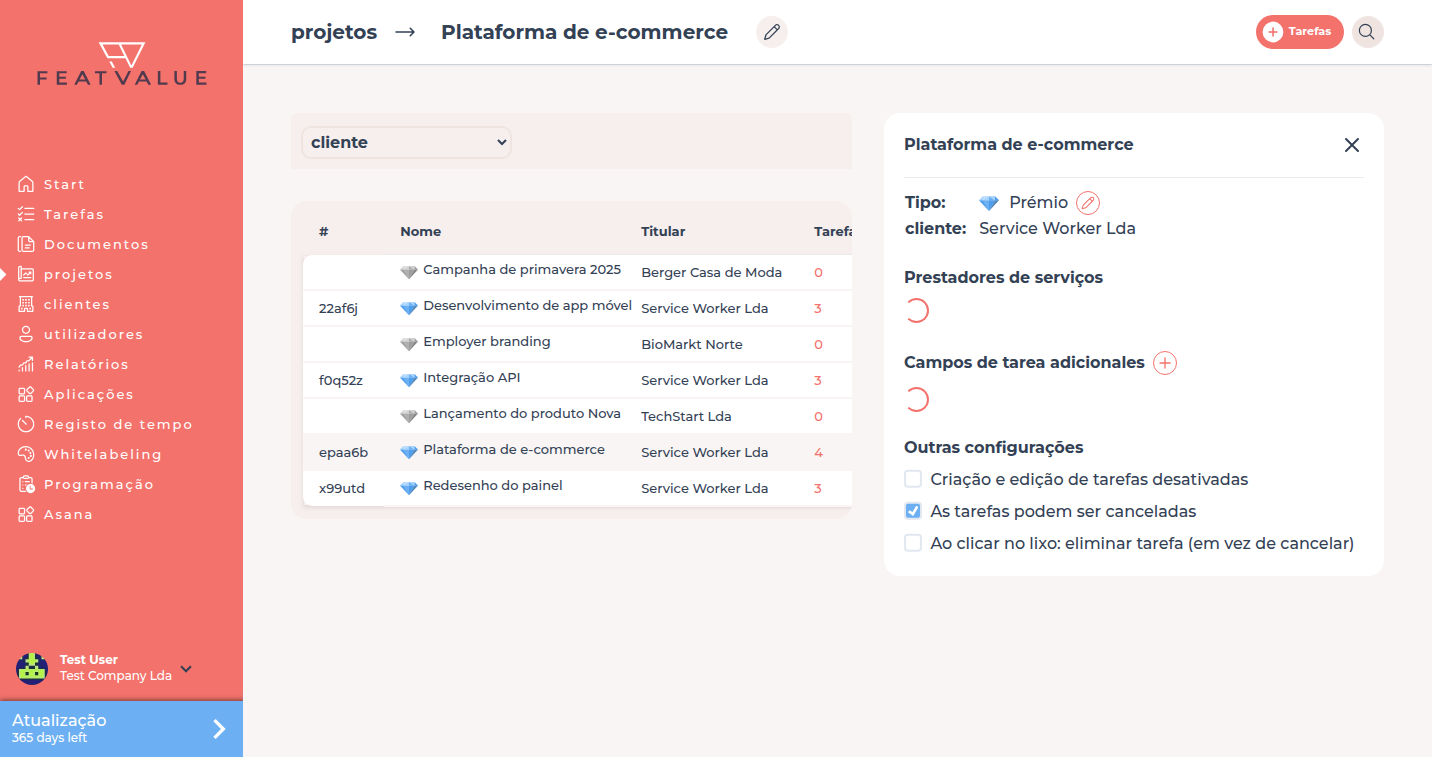Viewport: 1432px width, 757px height.
Task: Click project ID x99utd
Action: pos(341,489)
